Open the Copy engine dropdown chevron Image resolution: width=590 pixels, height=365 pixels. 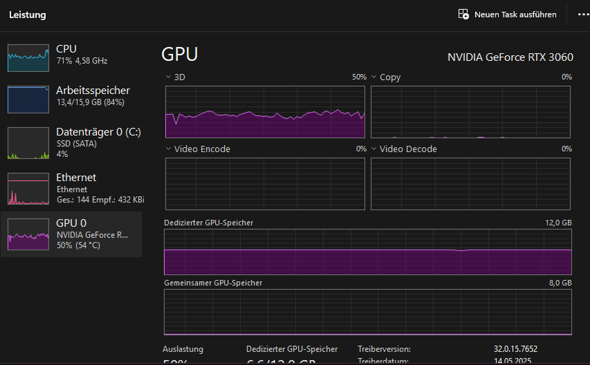click(x=374, y=77)
